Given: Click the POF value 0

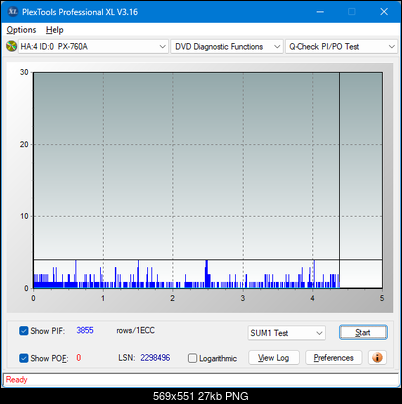Looking at the screenshot, I should tap(79, 358).
